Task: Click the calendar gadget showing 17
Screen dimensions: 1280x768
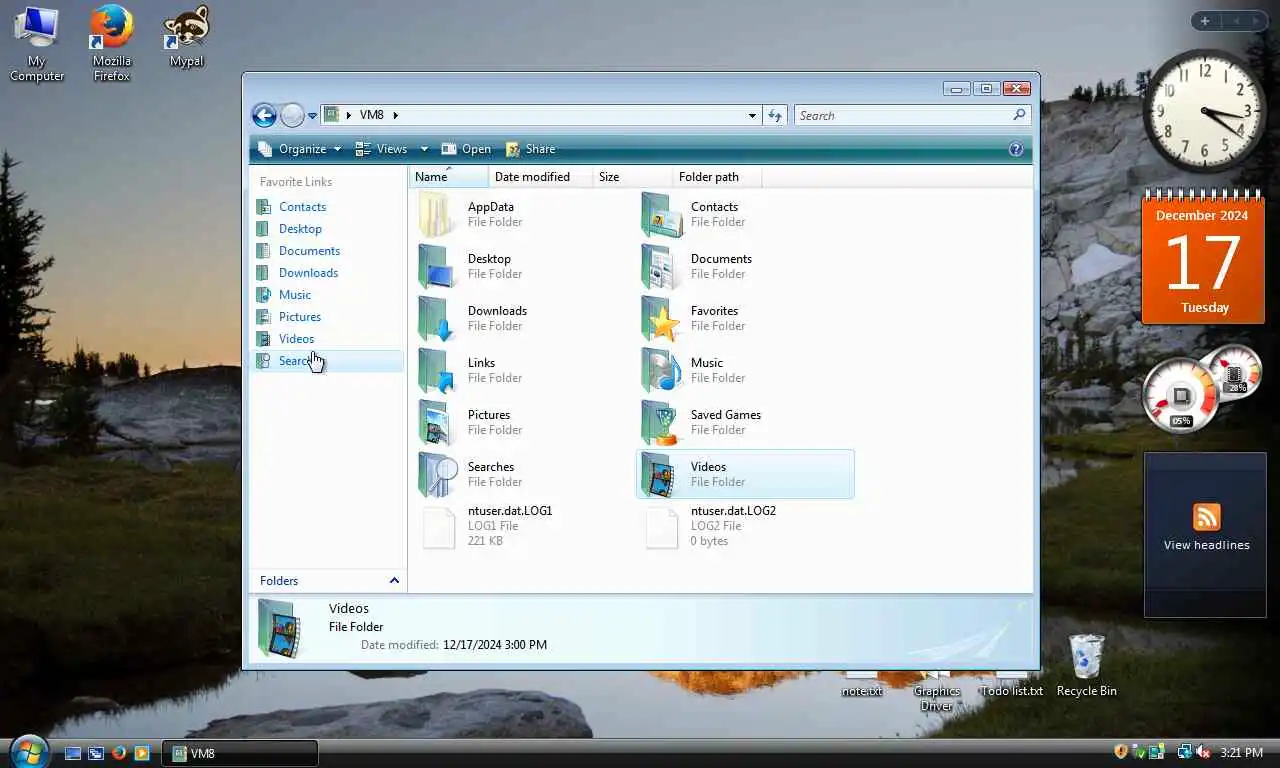Action: 1203,257
